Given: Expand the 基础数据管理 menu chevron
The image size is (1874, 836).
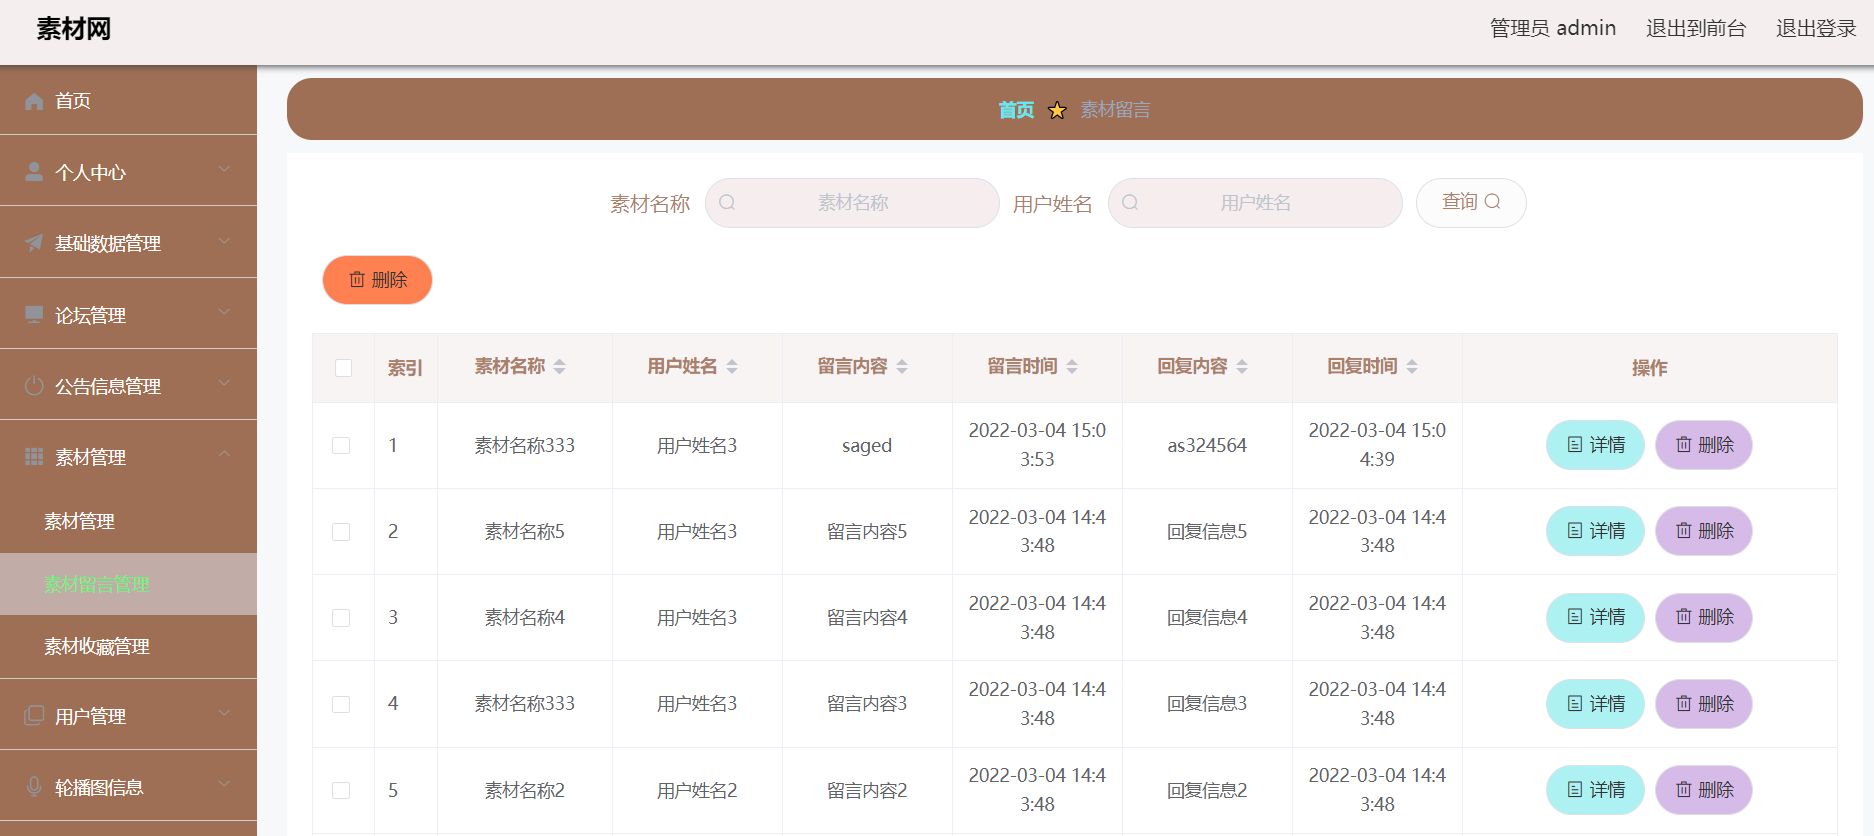Looking at the screenshot, I should tap(224, 240).
